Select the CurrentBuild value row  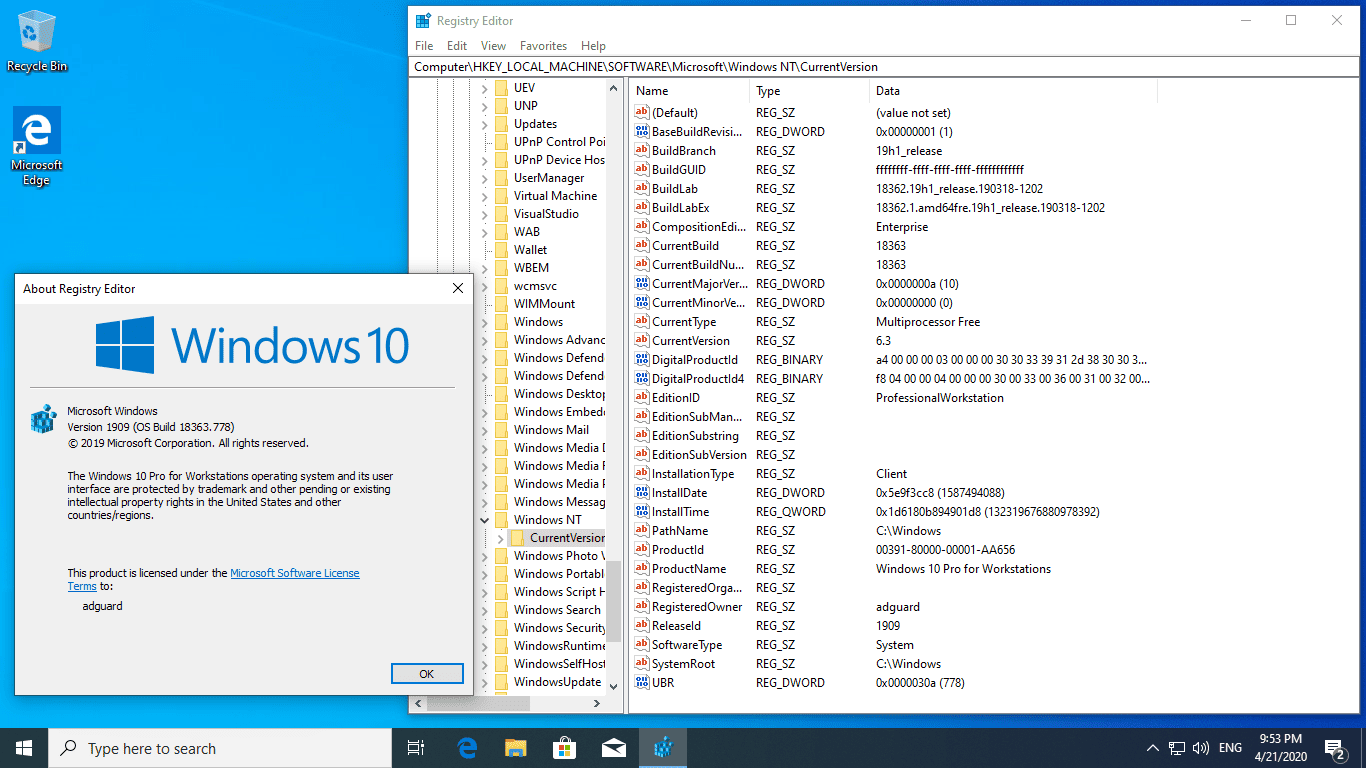coord(892,246)
